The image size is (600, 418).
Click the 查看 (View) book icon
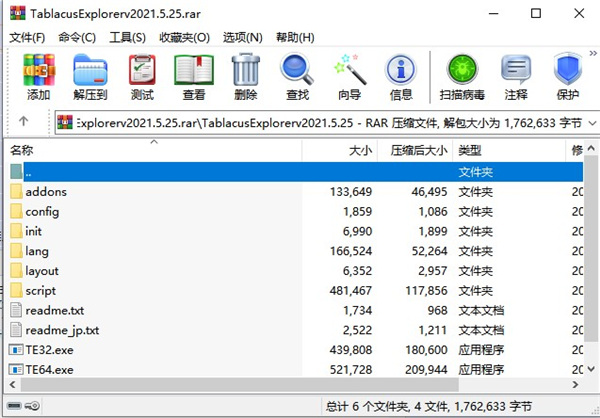click(x=194, y=78)
